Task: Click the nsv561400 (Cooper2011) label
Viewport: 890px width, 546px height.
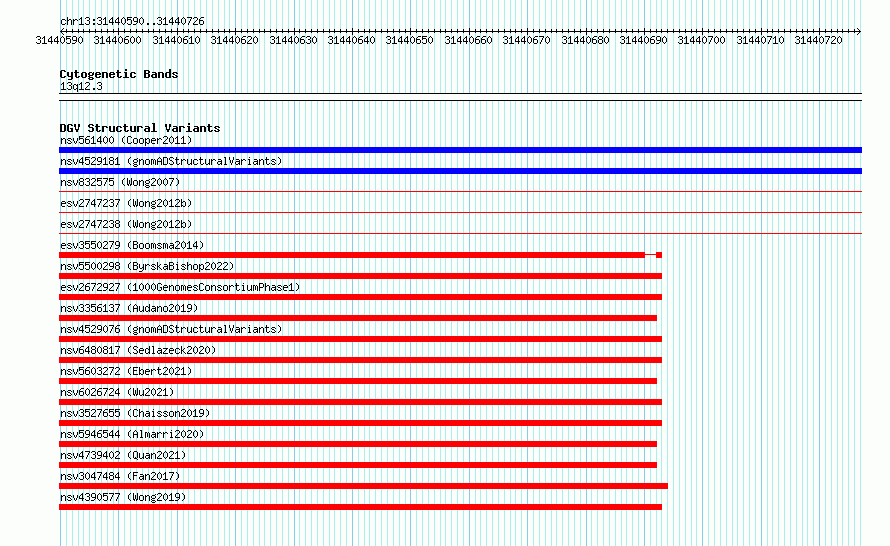Action: (126, 140)
